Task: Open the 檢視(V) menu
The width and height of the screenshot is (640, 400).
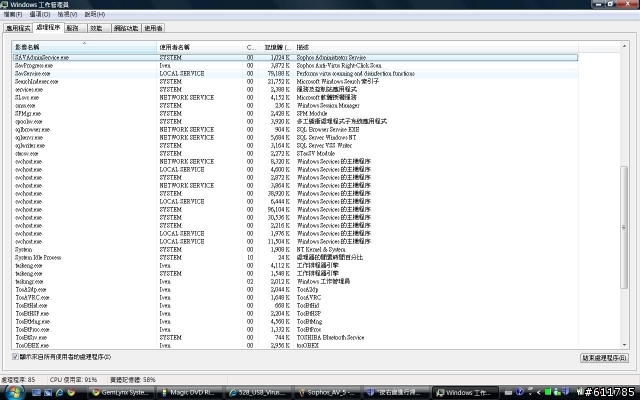Action: [67, 14]
